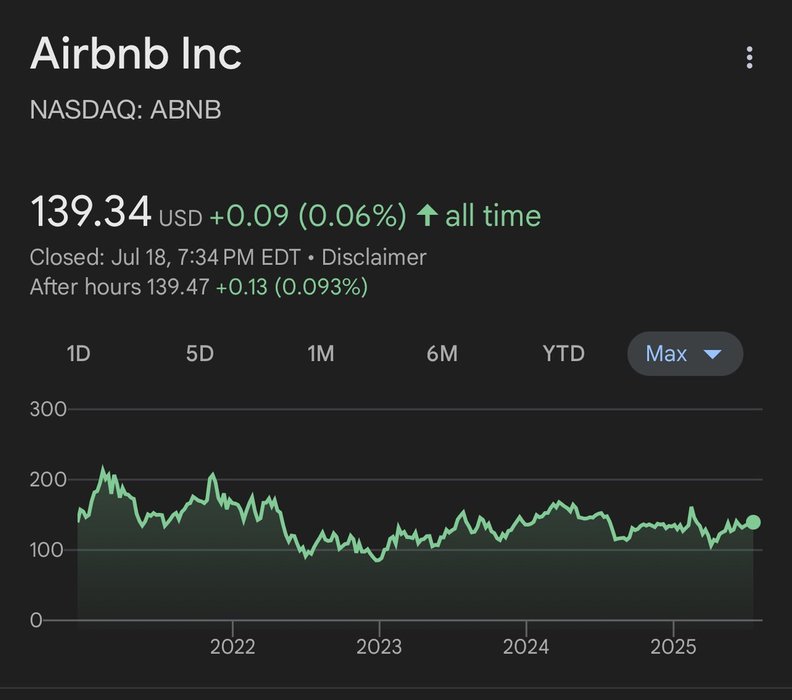This screenshot has width=792, height=700.
Task: Select the 1D time range
Action: point(78,354)
